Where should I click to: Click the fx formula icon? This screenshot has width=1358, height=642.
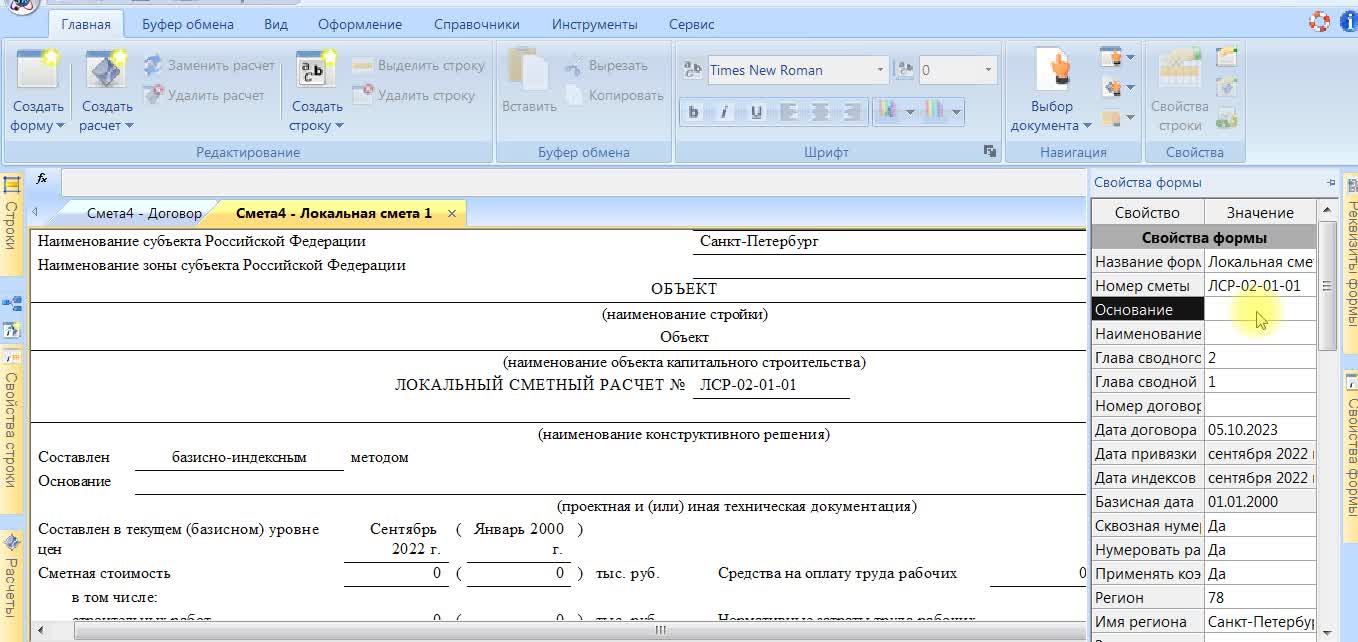(x=42, y=179)
